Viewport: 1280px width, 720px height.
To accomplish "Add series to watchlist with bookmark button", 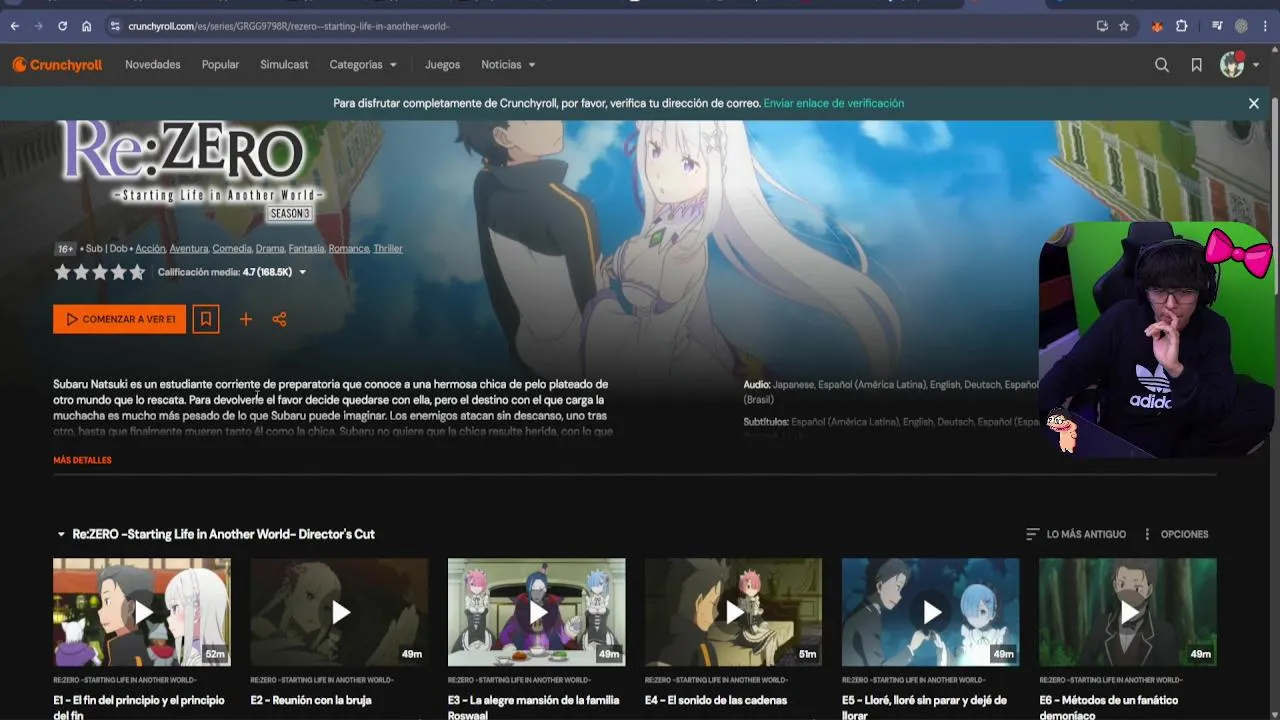I will (206, 319).
